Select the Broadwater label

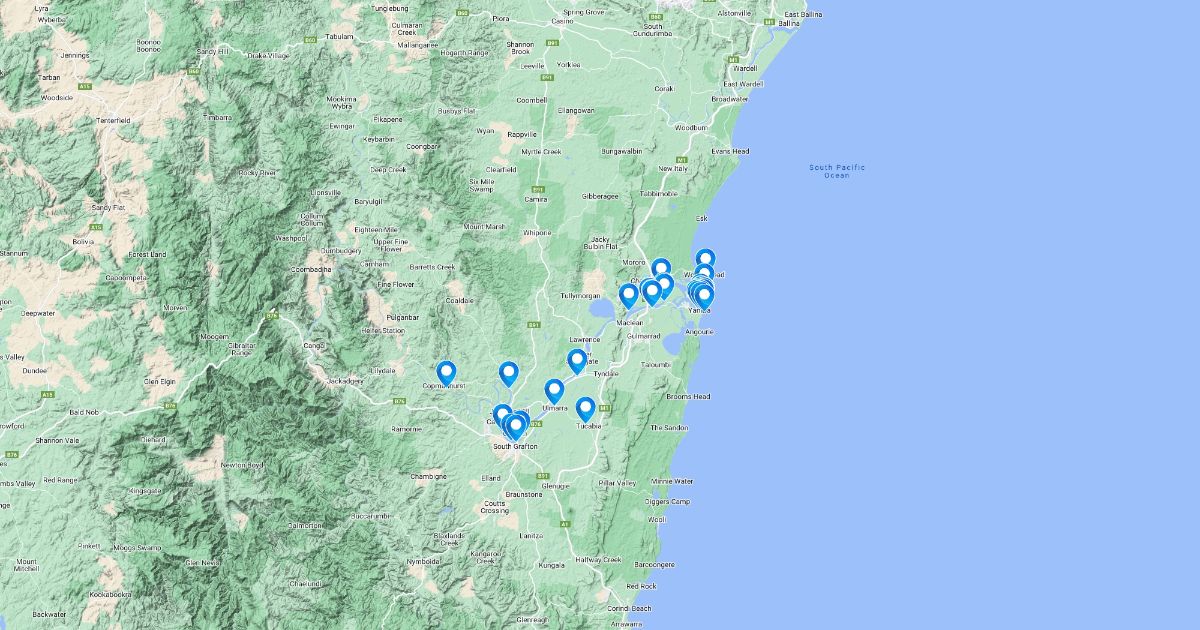730,99
